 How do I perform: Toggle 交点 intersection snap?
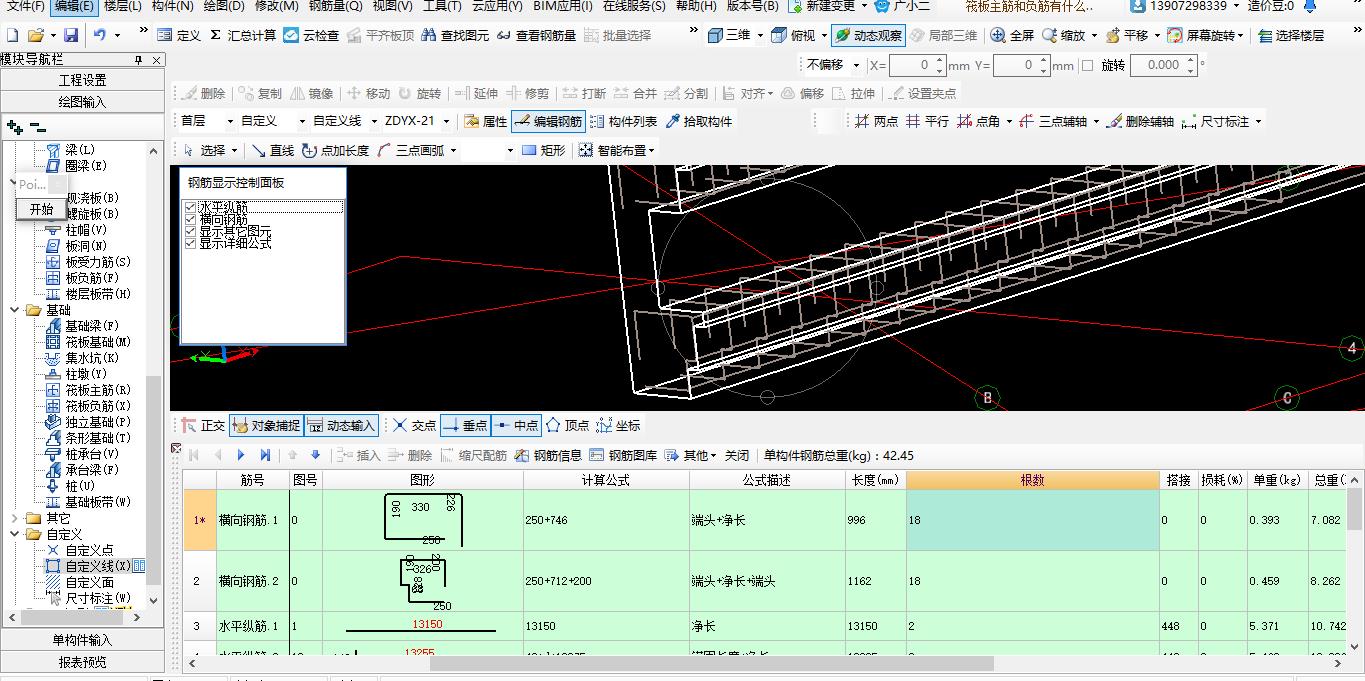[x=414, y=425]
